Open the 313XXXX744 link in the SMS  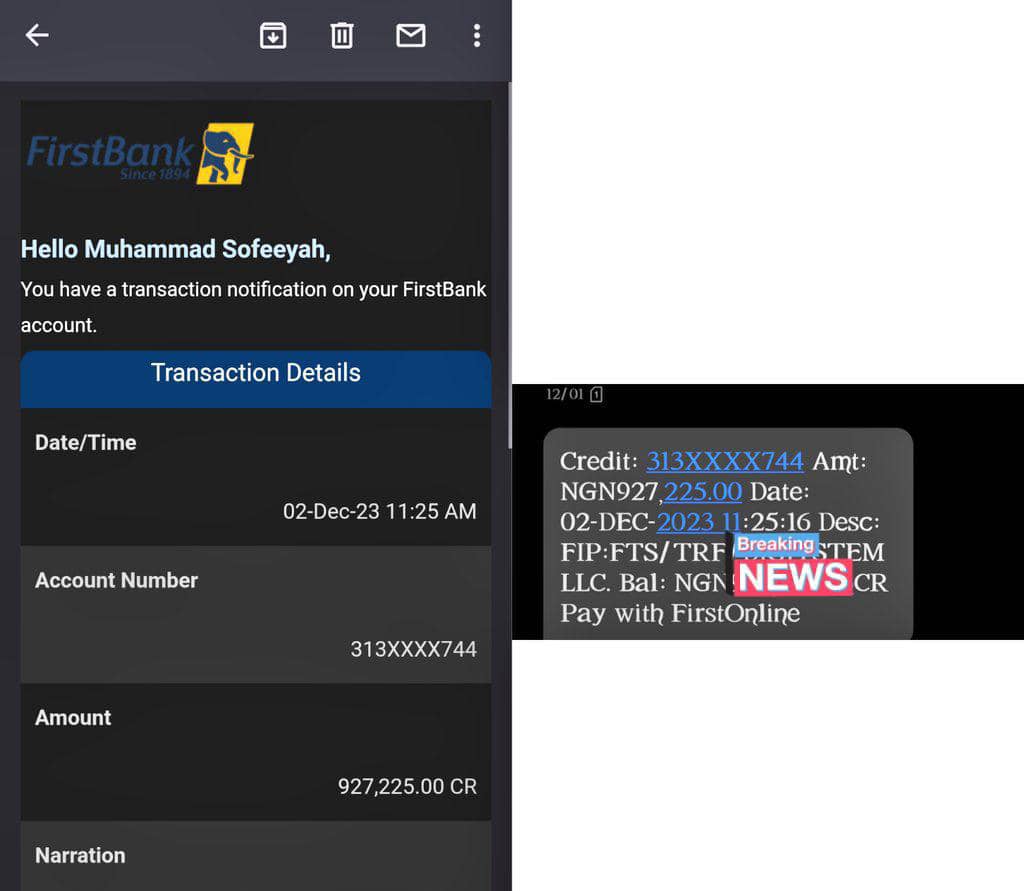coord(724,461)
